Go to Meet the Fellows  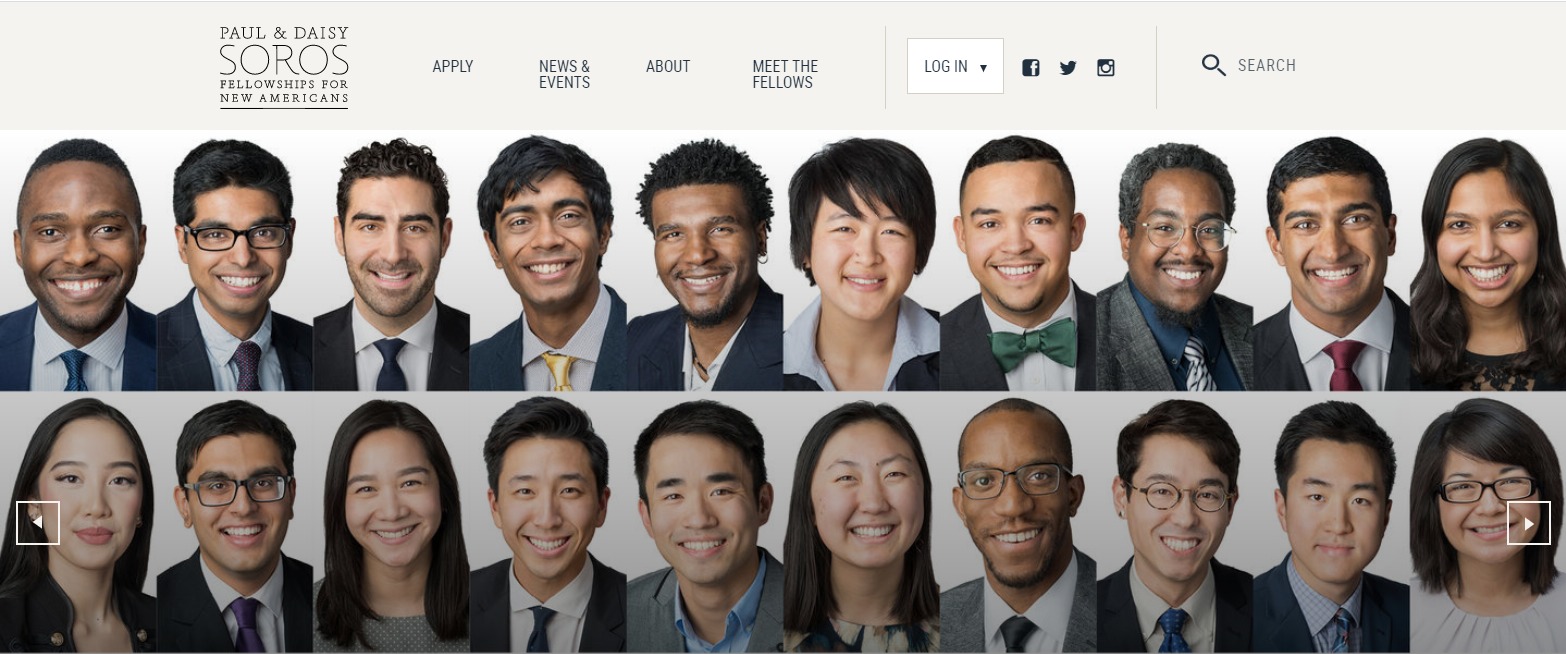click(785, 74)
